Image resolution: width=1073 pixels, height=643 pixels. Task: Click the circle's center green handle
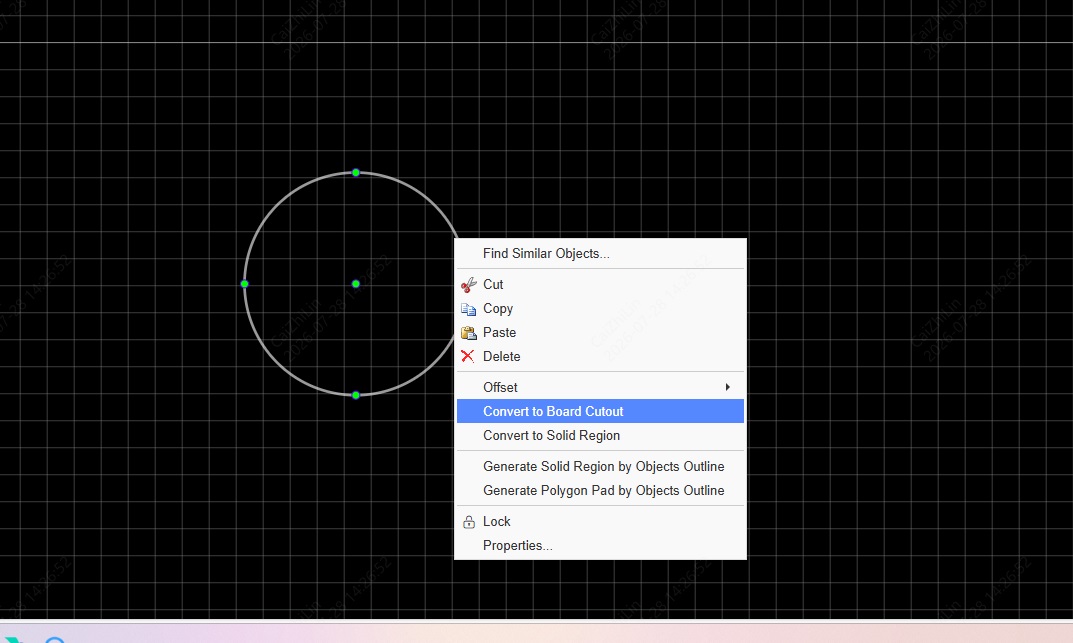[356, 284]
